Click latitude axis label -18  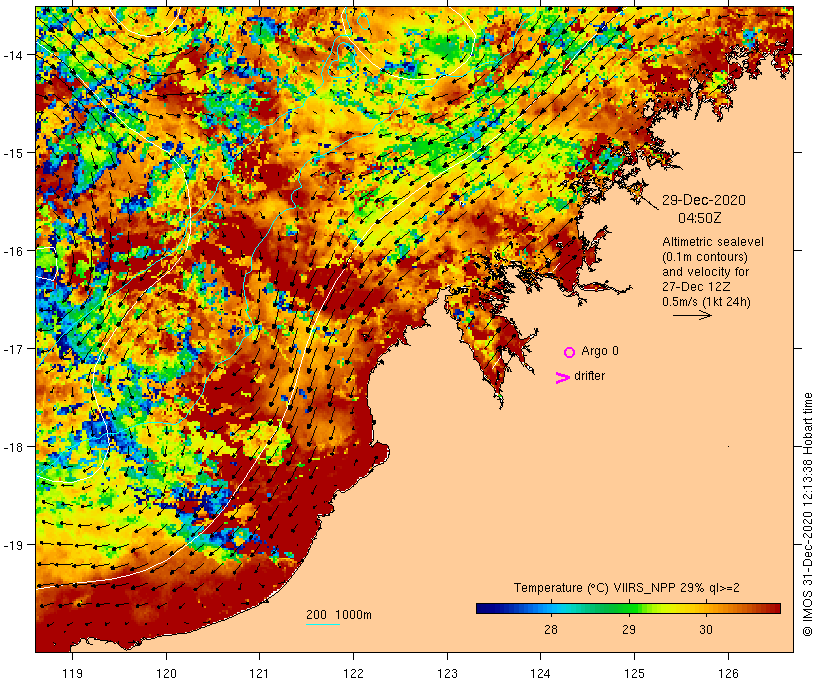[x=12, y=447]
